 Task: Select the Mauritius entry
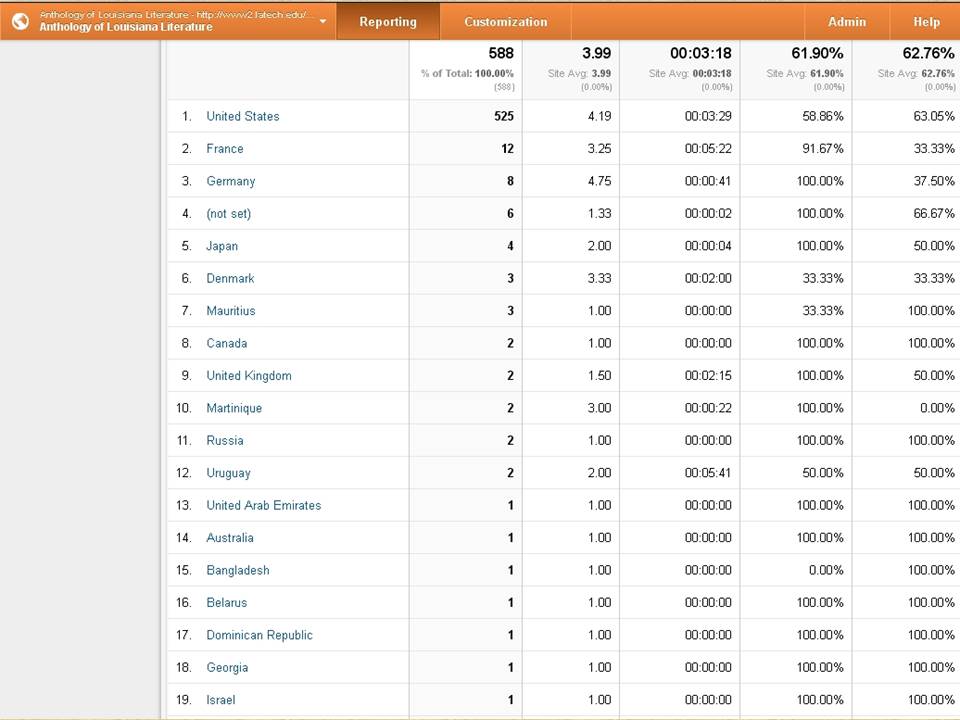point(231,311)
